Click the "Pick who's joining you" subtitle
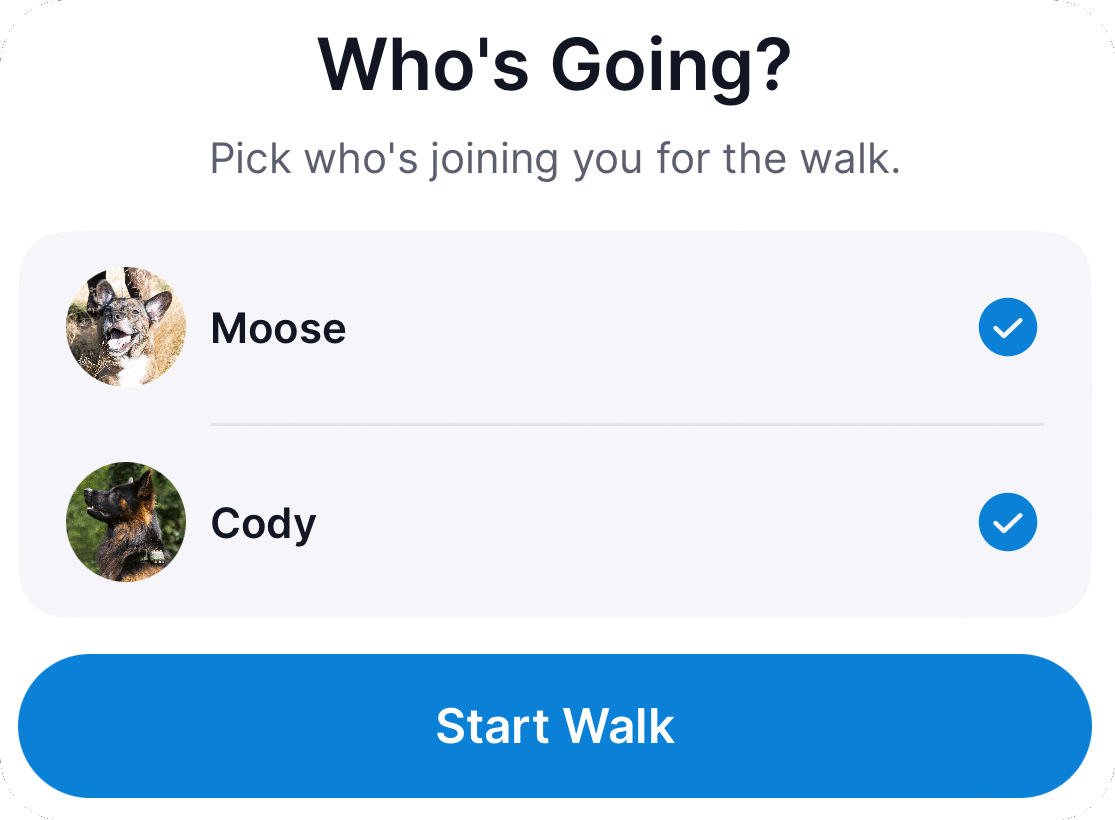The width and height of the screenshot is (1115, 820). tap(555, 159)
